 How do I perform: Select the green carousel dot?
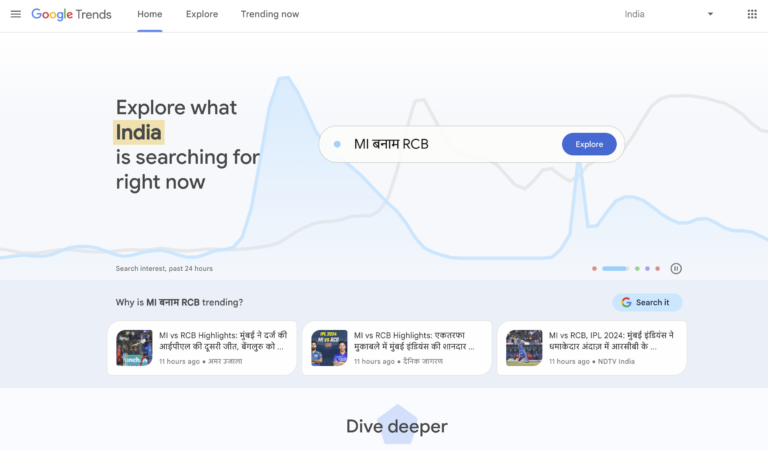coord(637,268)
